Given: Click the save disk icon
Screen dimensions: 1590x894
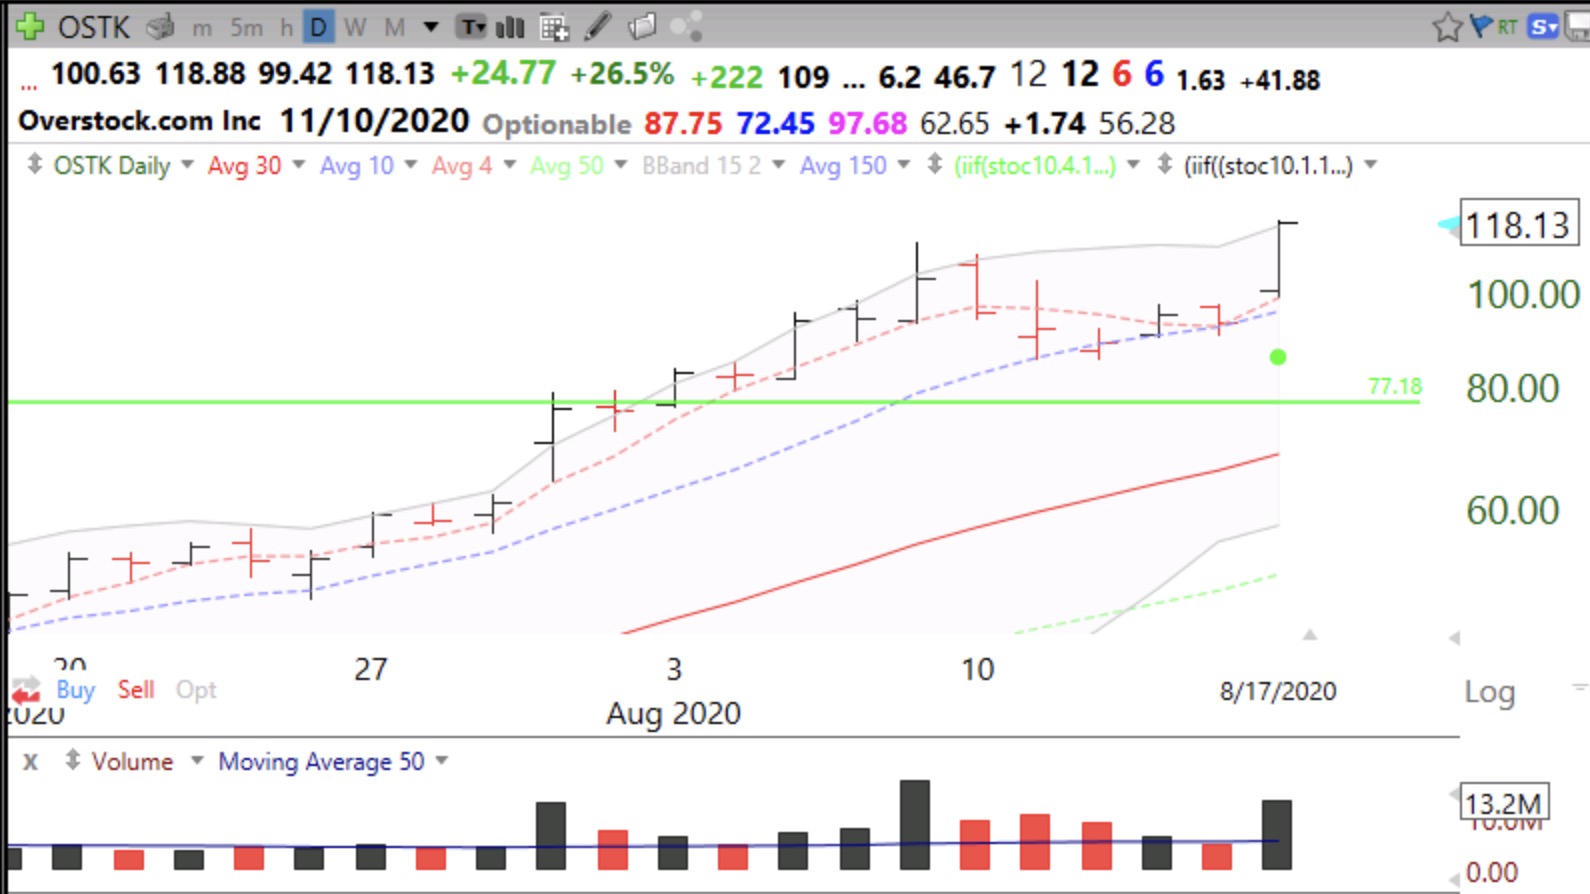Looking at the screenshot, I should [x=1577, y=27].
